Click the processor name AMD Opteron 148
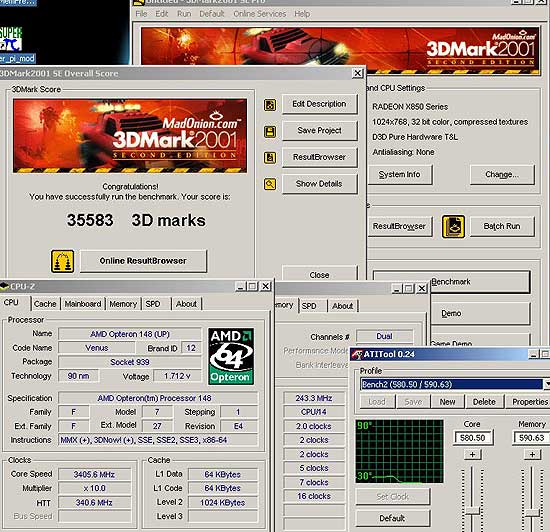Screen dimensions: 550x532 130,334
